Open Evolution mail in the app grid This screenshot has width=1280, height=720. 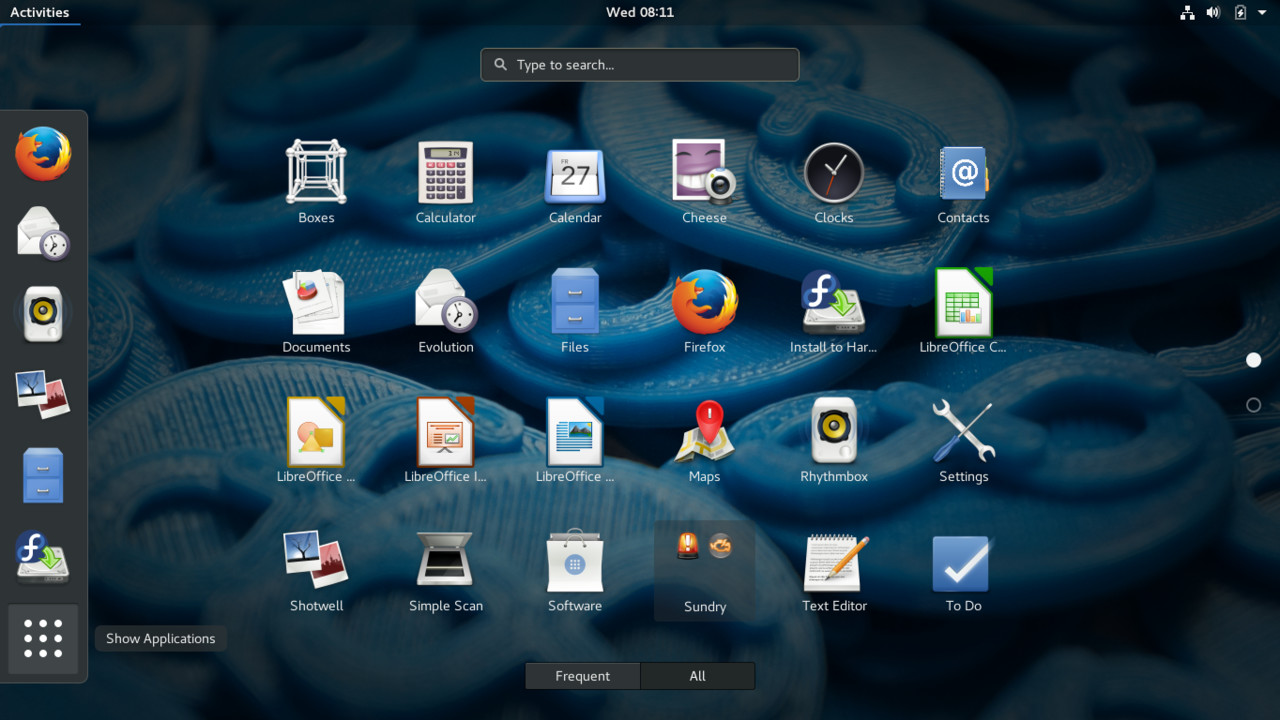446,312
